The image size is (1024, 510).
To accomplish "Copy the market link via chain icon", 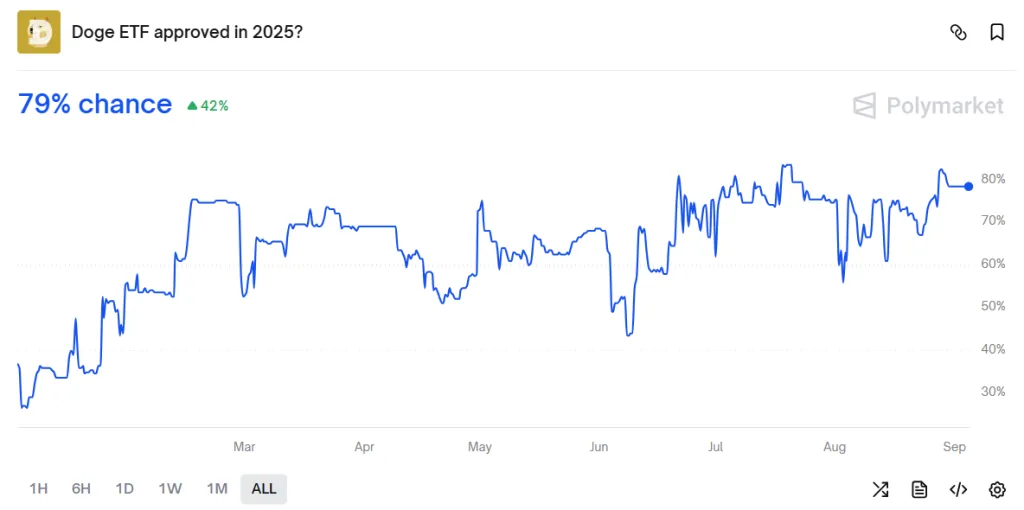I will click(958, 32).
